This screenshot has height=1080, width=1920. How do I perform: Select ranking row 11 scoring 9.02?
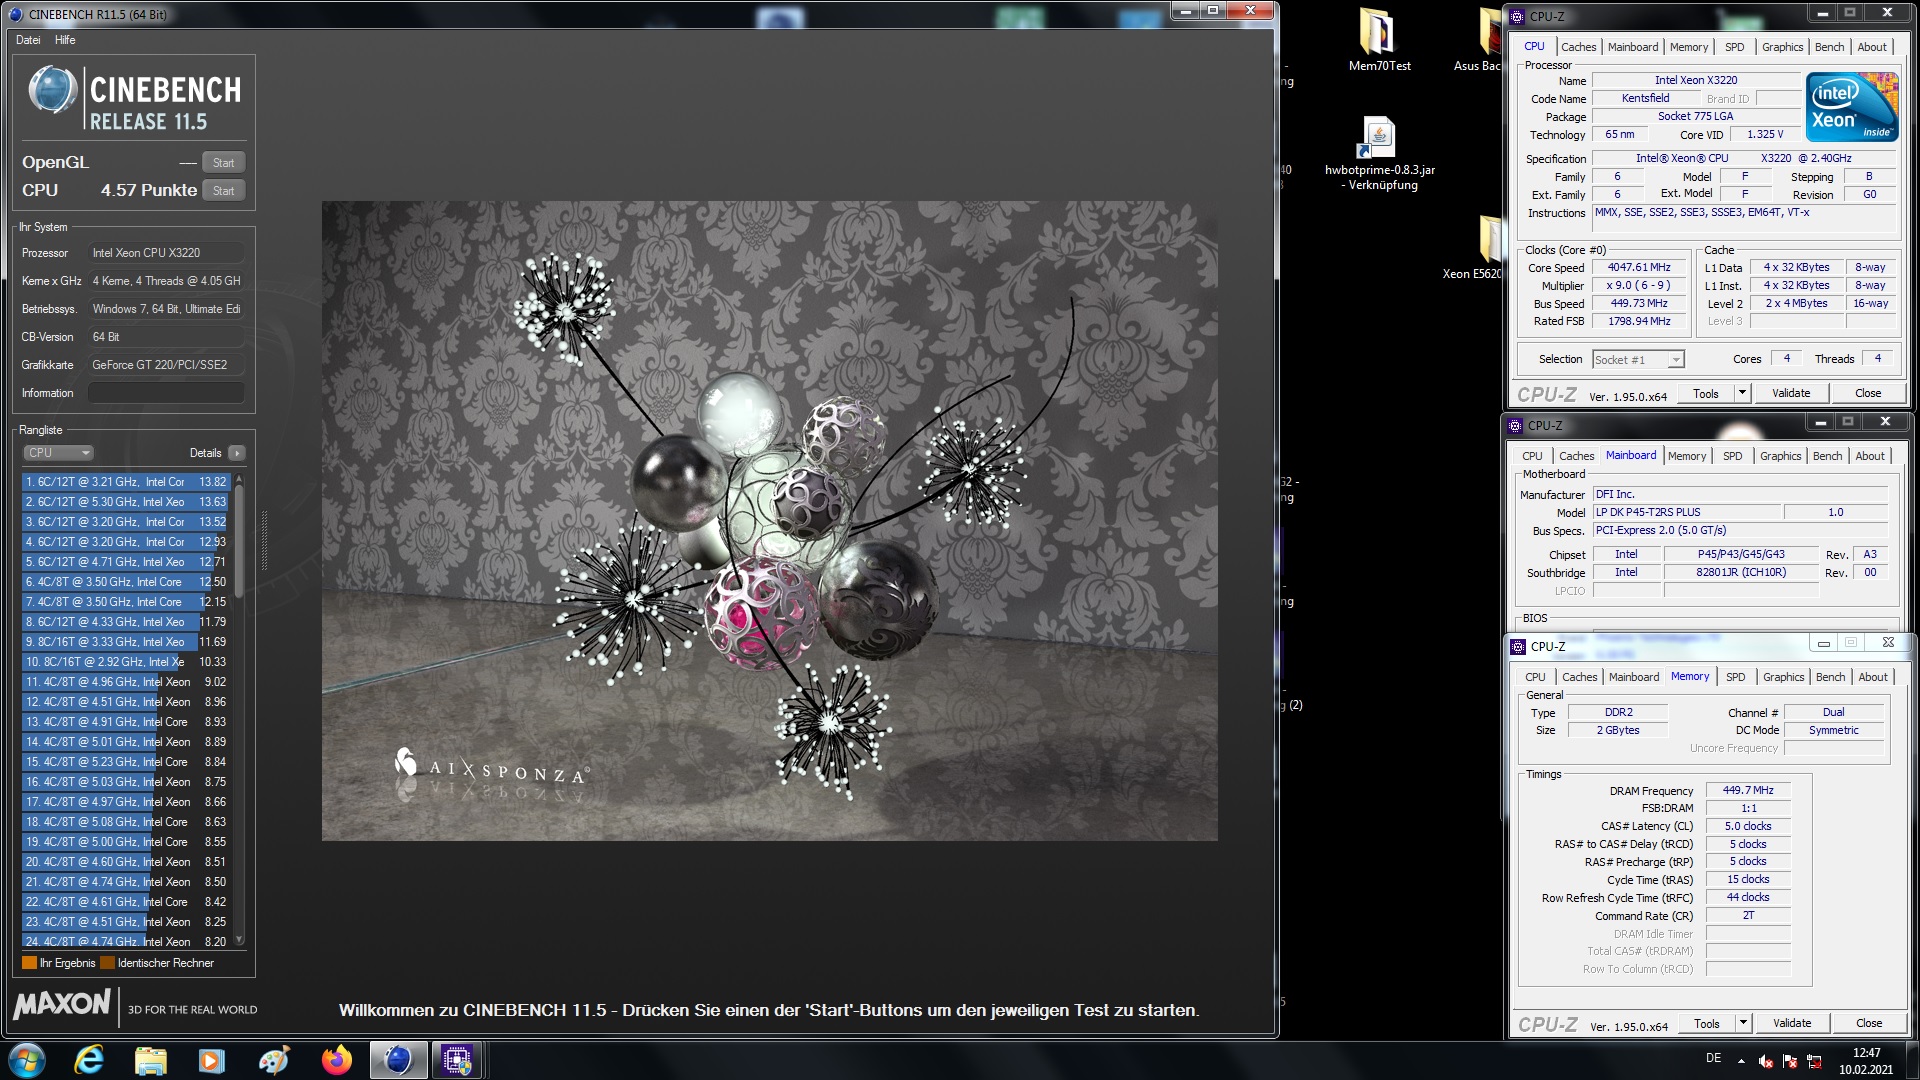(x=127, y=682)
